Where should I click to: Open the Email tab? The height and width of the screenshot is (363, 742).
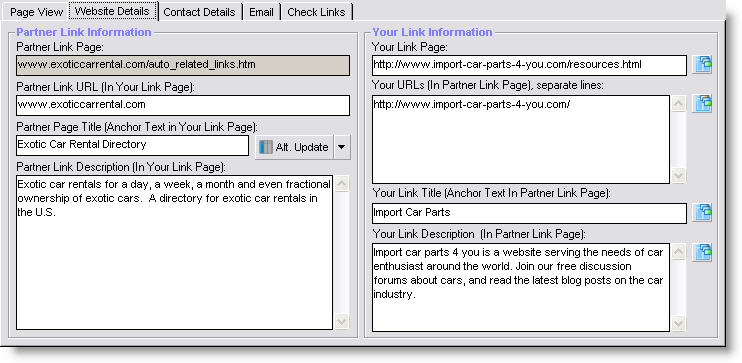[261, 12]
